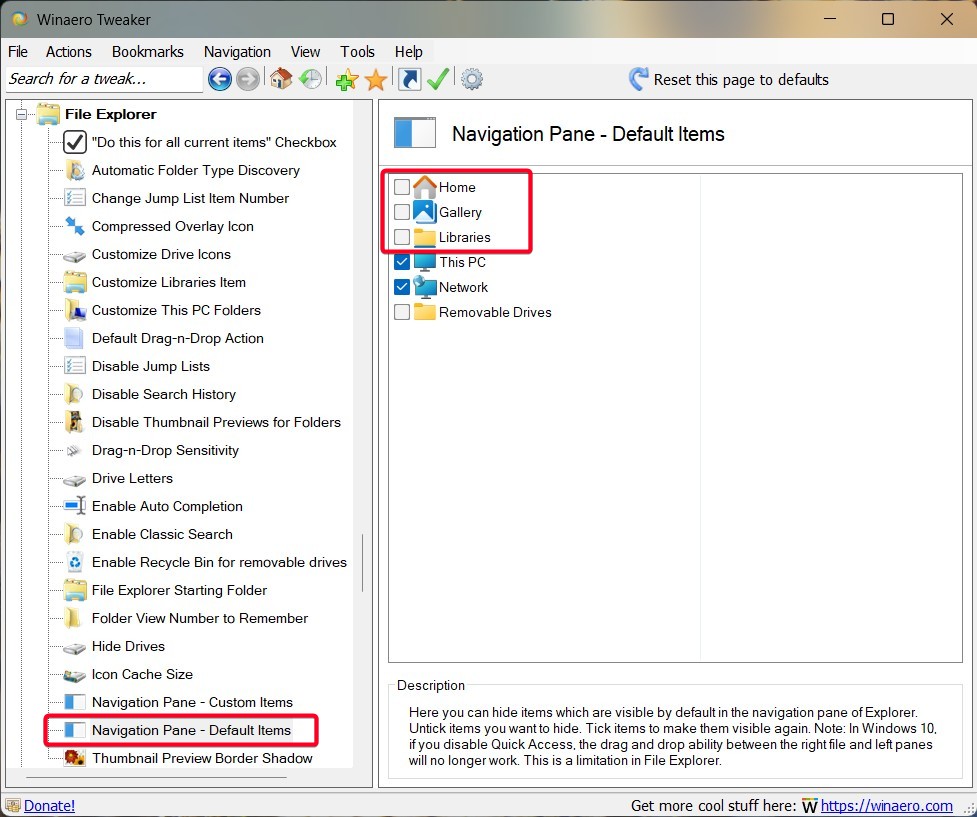977x817 pixels.
Task: Tick the Home checkbox
Action: pyautogui.click(x=402, y=187)
